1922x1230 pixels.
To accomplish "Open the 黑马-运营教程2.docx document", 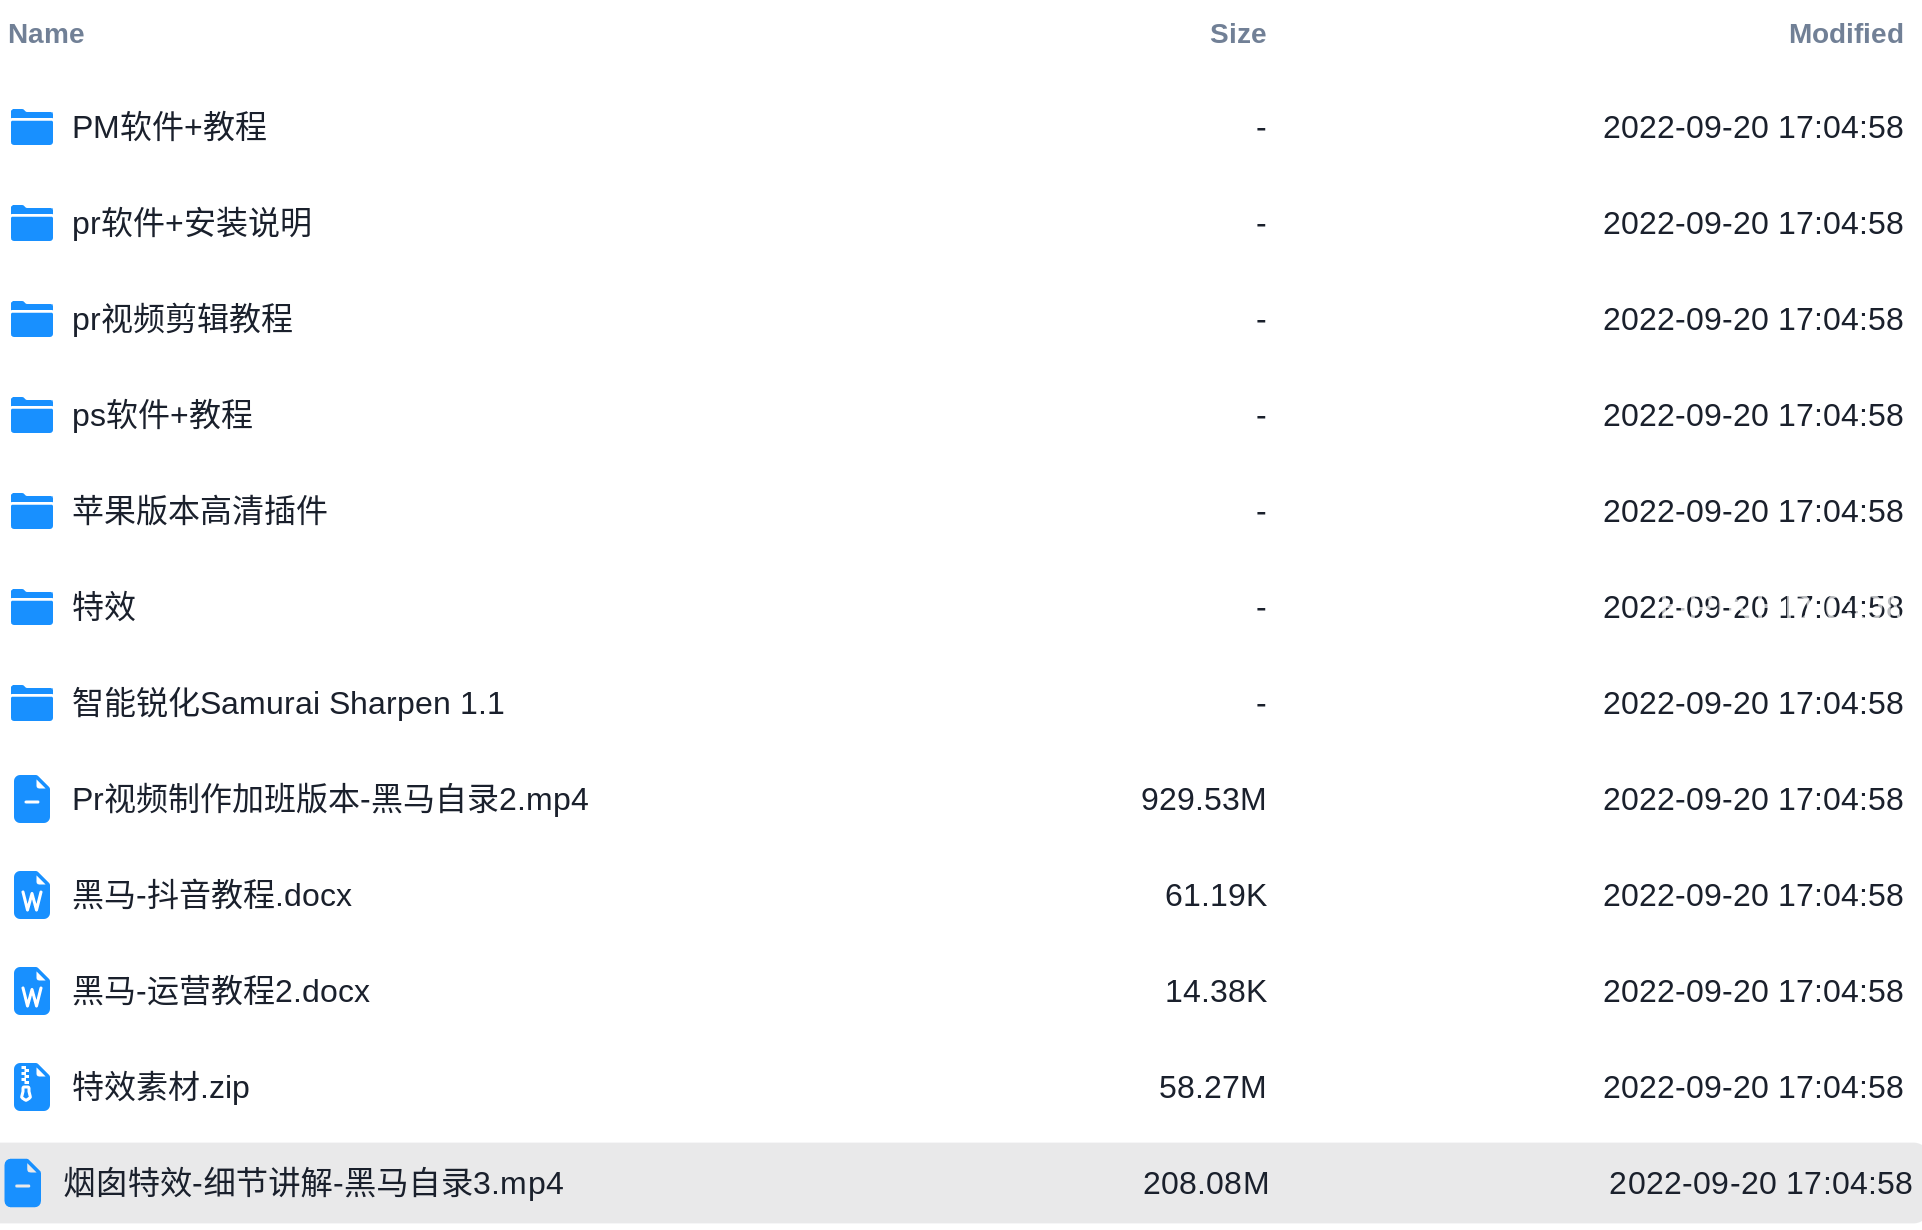I will pos(221,991).
